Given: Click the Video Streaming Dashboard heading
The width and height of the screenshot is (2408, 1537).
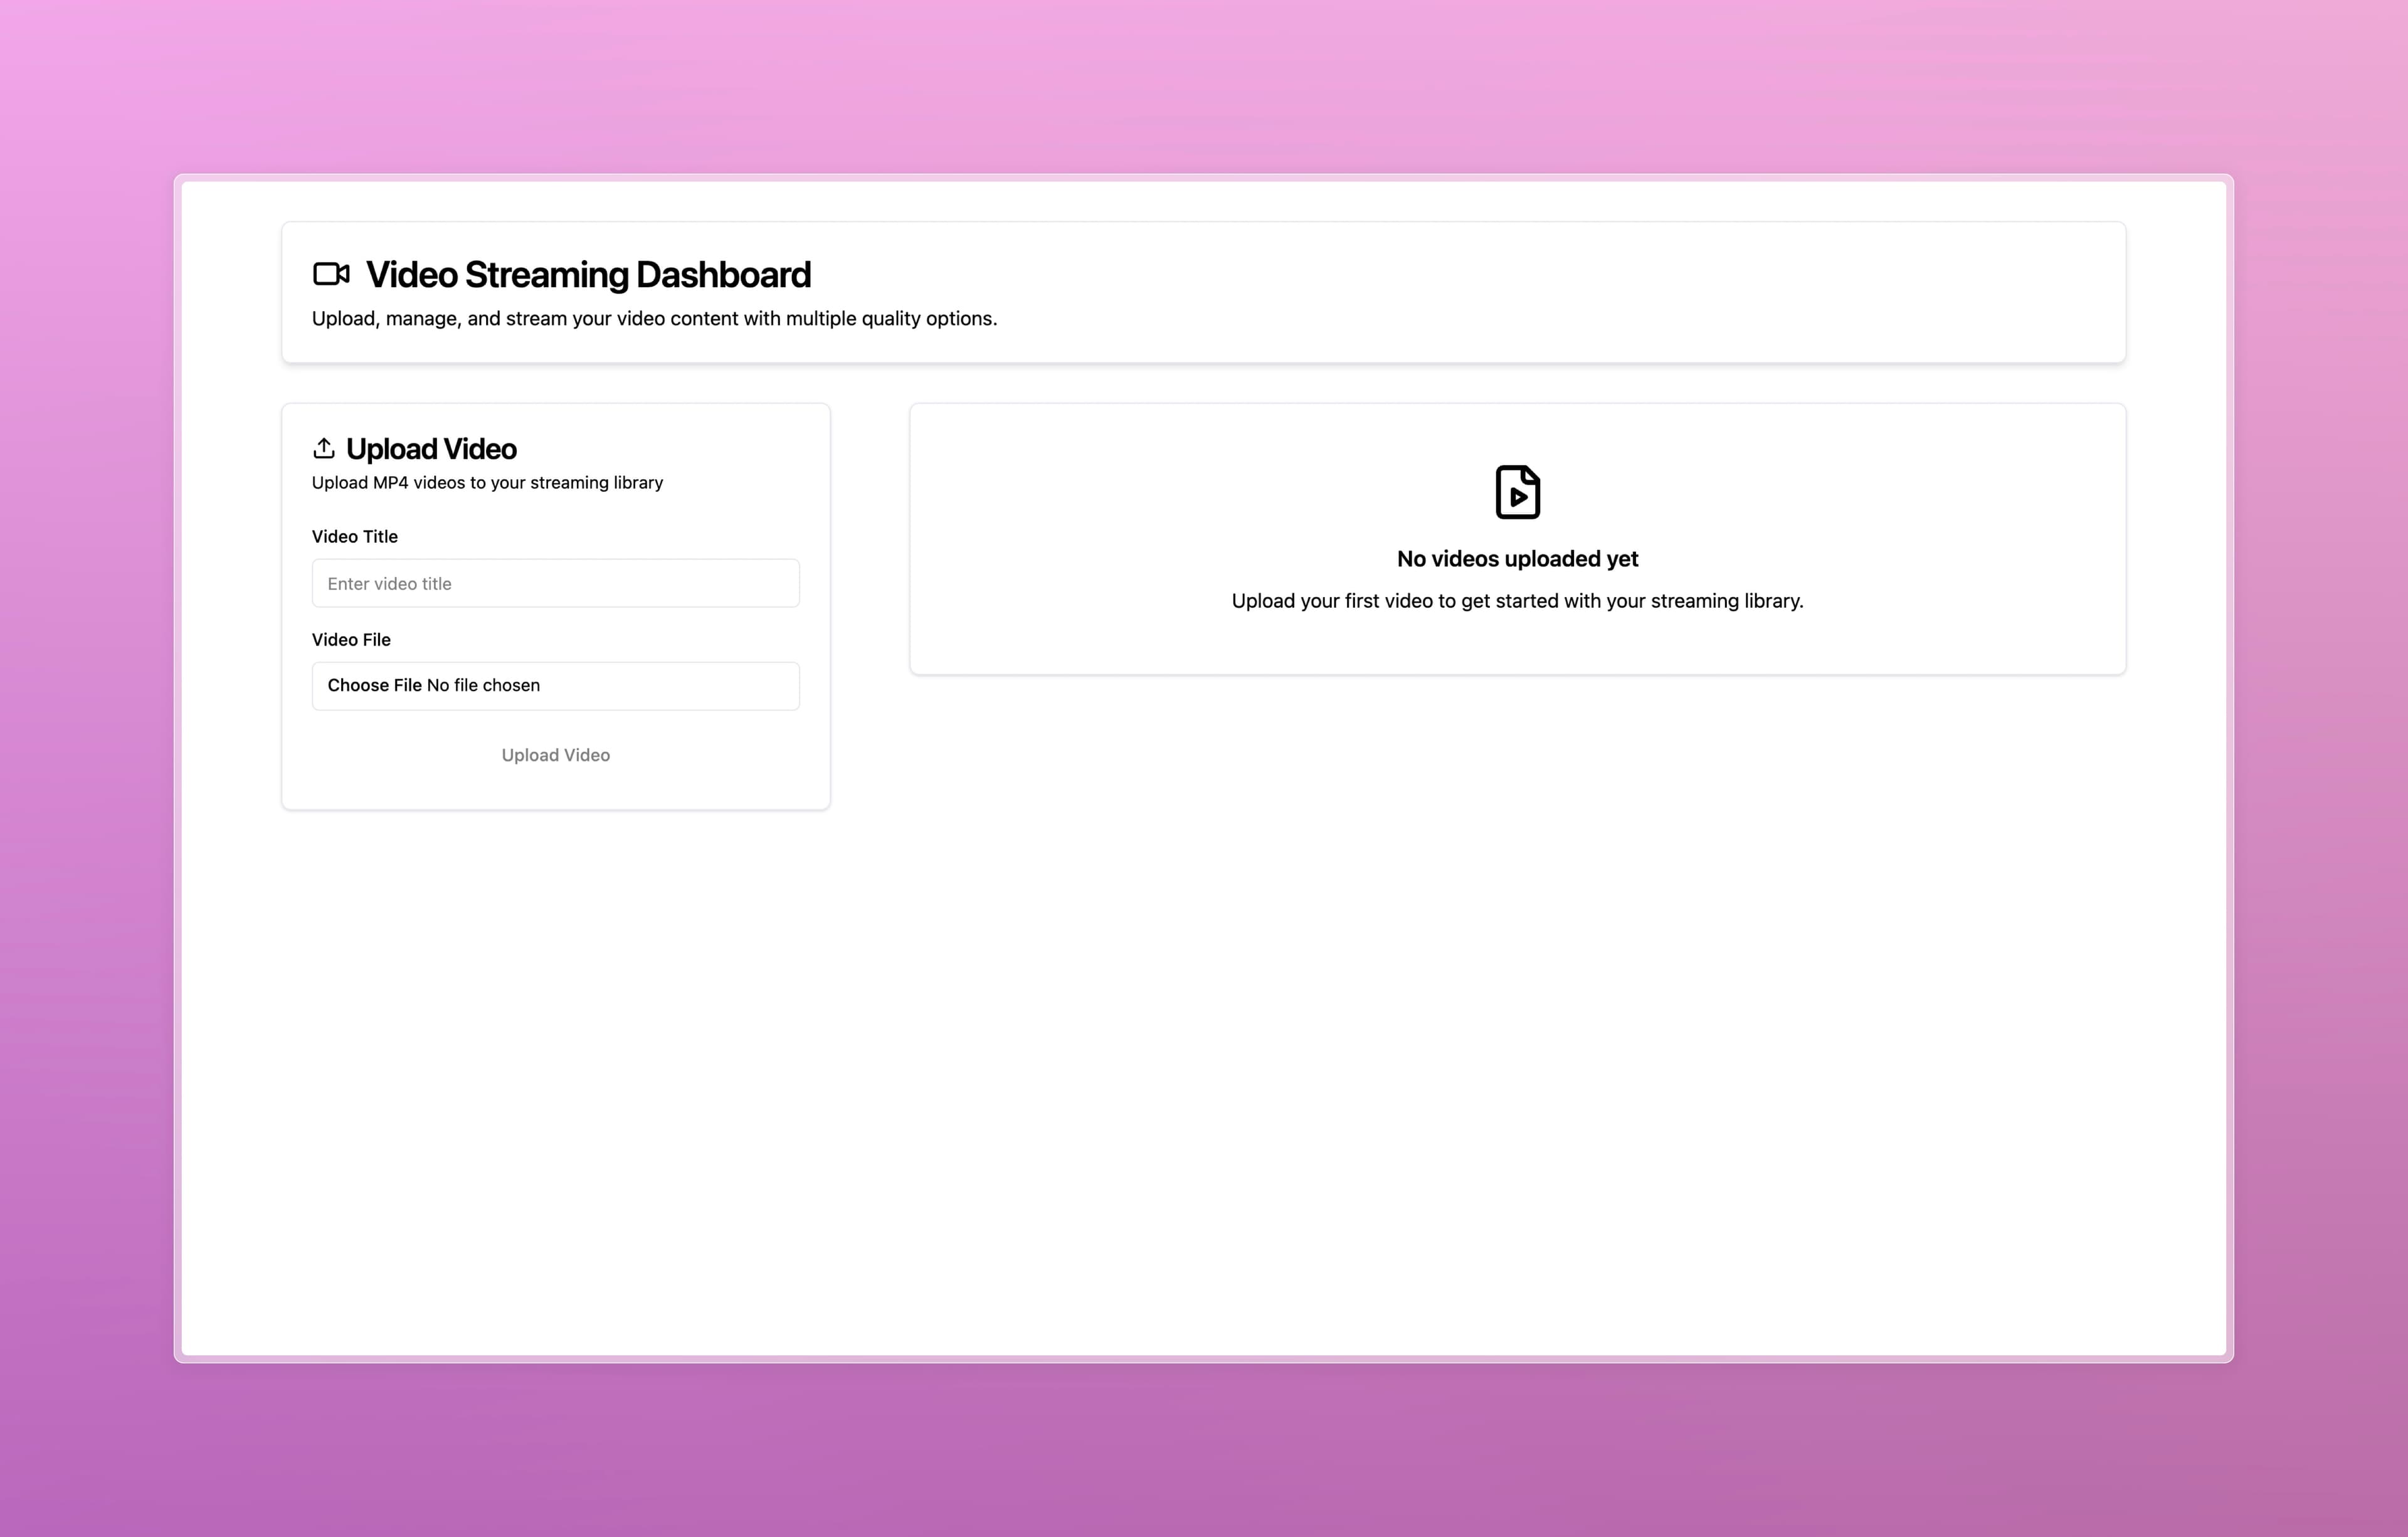Looking at the screenshot, I should click(x=588, y=275).
